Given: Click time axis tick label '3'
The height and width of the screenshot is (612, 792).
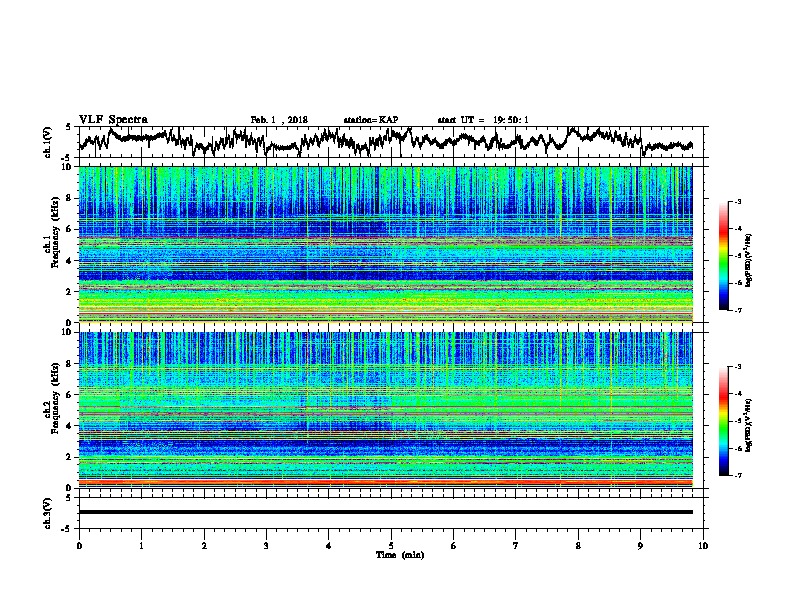Looking at the screenshot, I should click(x=266, y=546).
